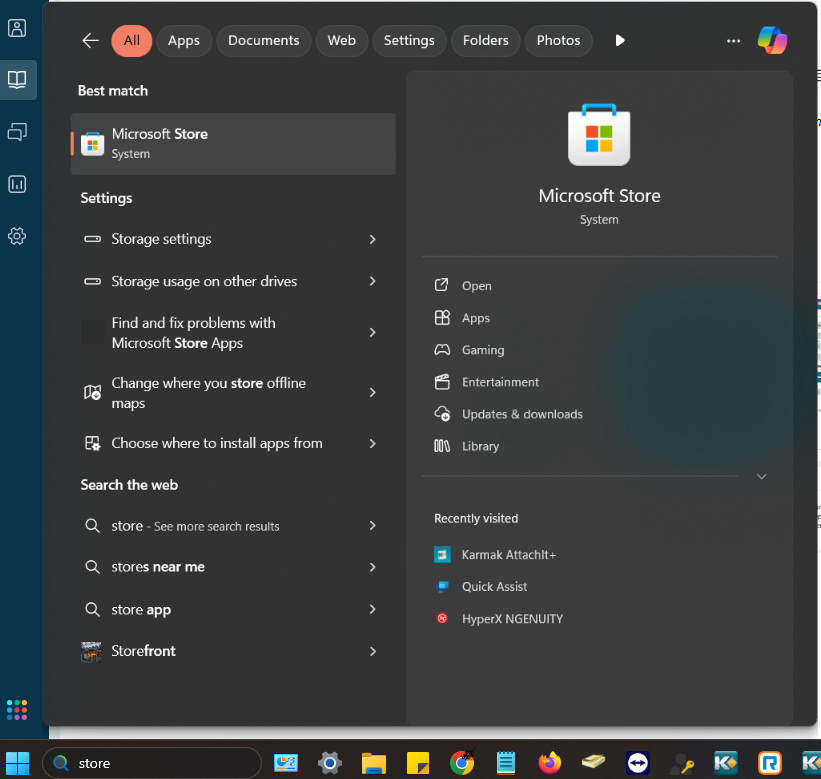The width and height of the screenshot is (821, 779).
Task: Open the Store's Apps section
Action: [x=475, y=318]
